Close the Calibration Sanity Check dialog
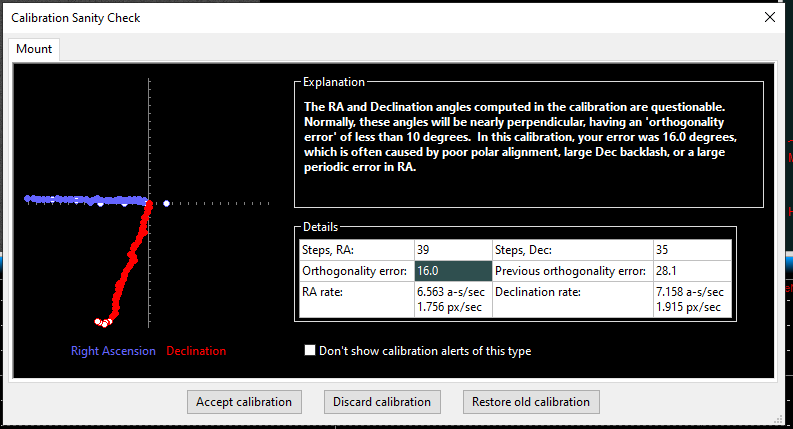Viewport: 793px width, 429px height. click(x=769, y=17)
